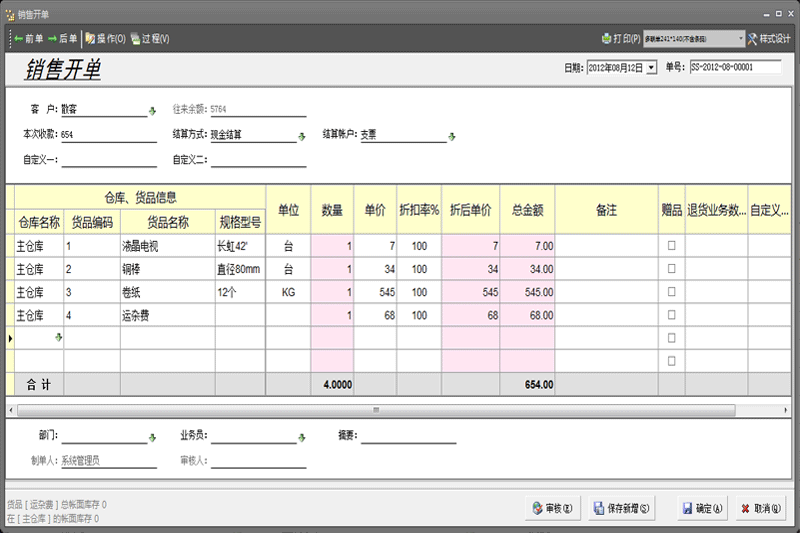Open the print template dropdown
This screenshot has width=800, height=533.
[740, 39]
